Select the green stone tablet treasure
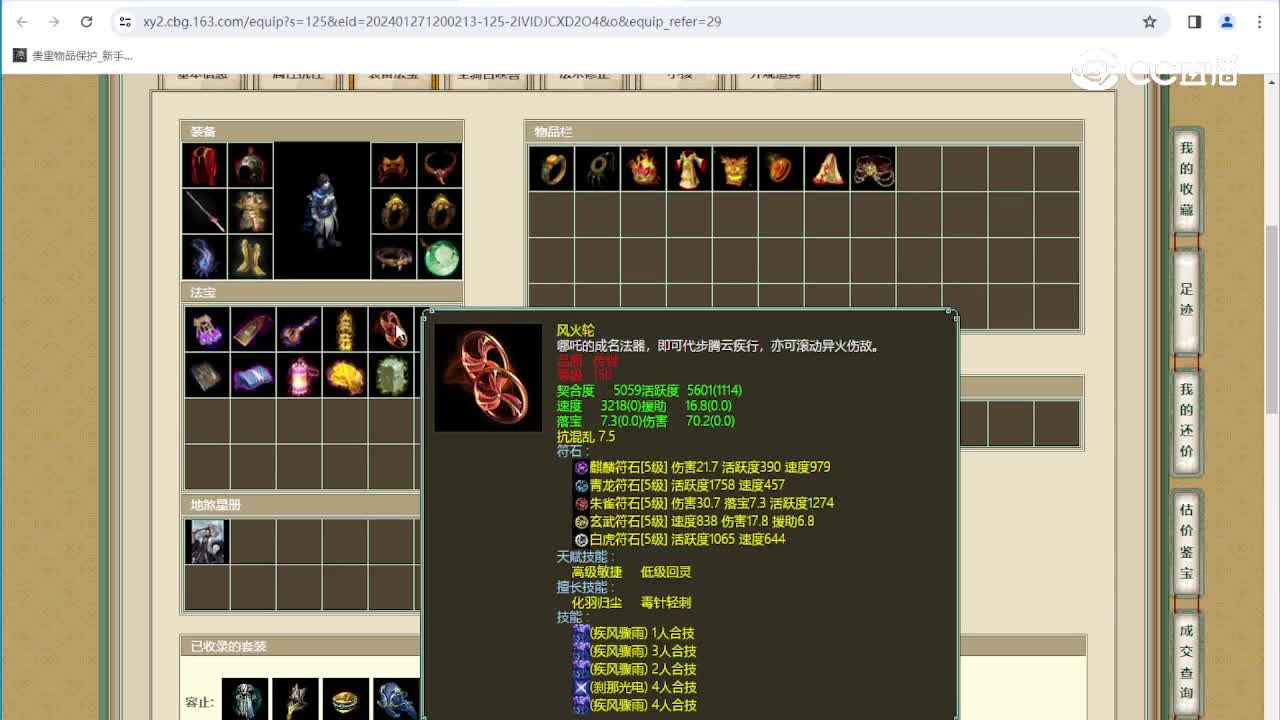 point(391,375)
